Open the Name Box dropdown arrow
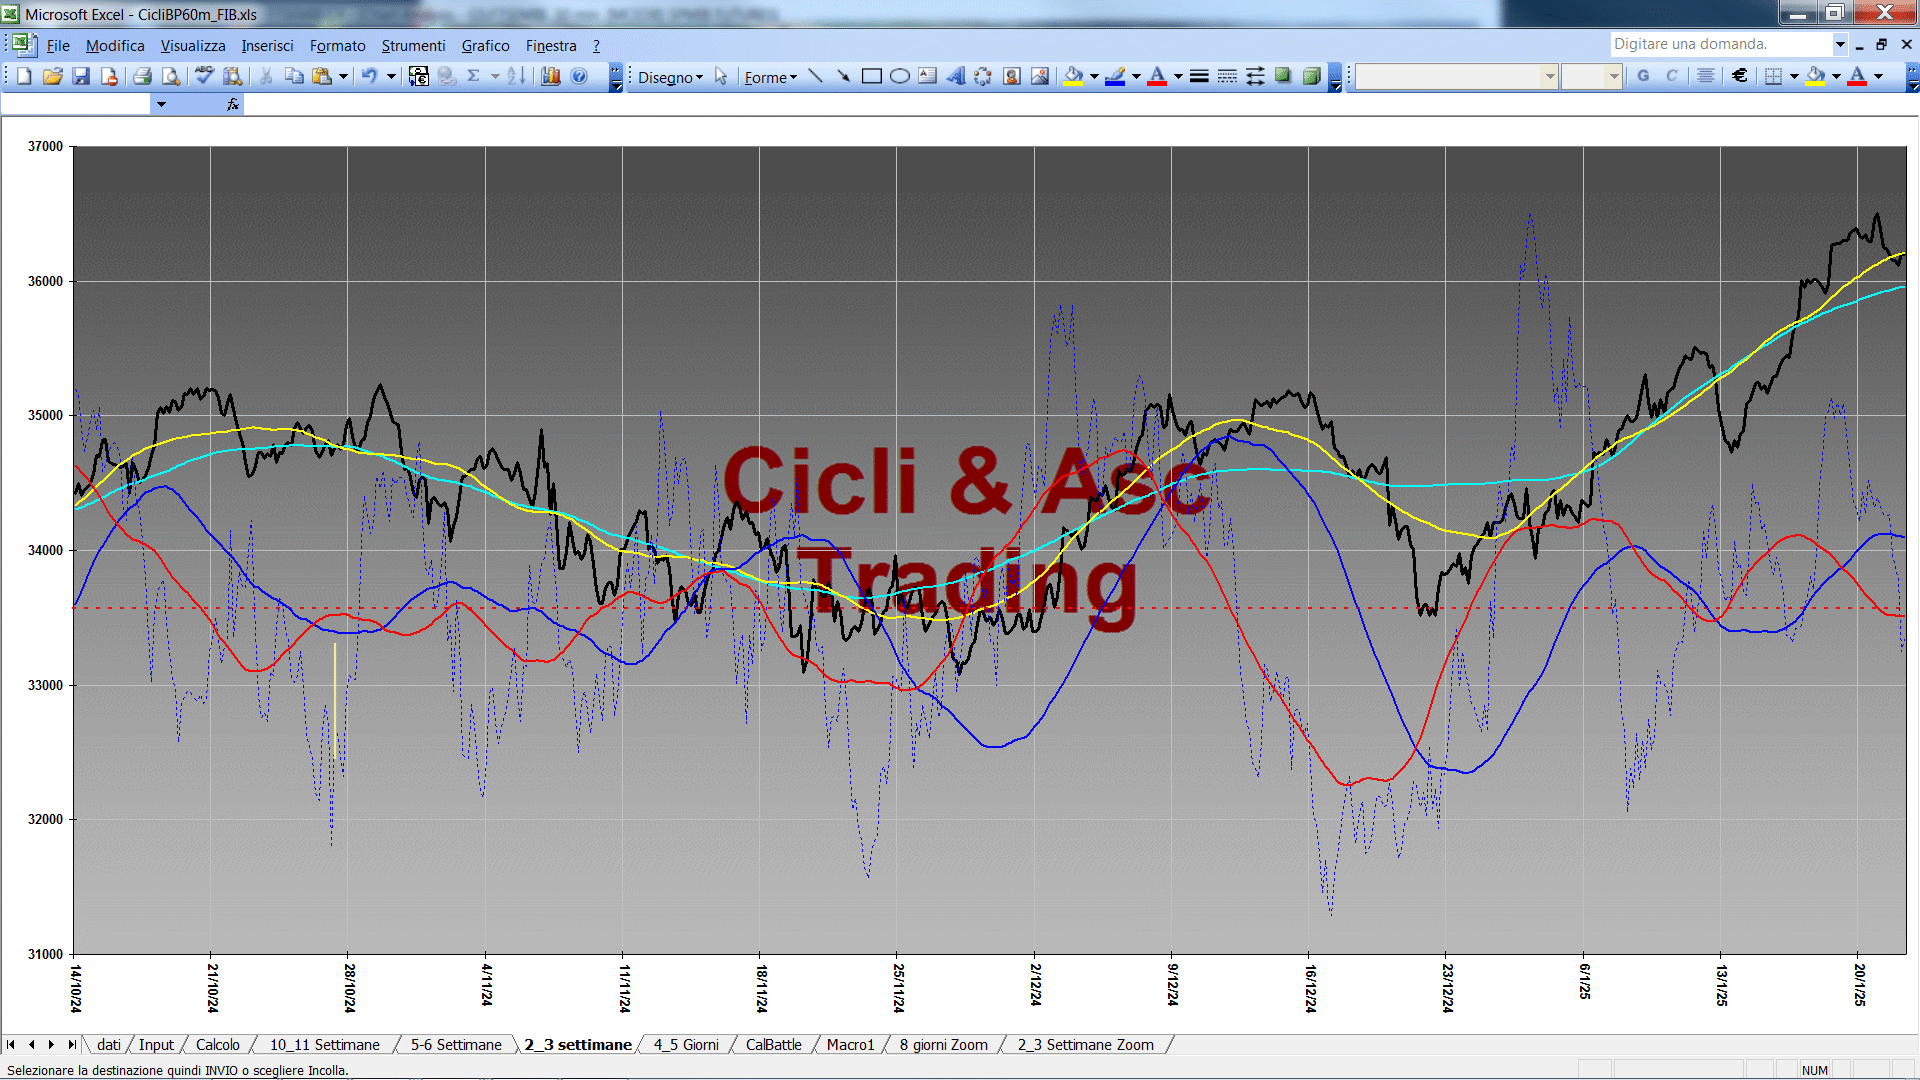Image resolution: width=1920 pixels, height=1080 pixels. [x=161, y=104]
